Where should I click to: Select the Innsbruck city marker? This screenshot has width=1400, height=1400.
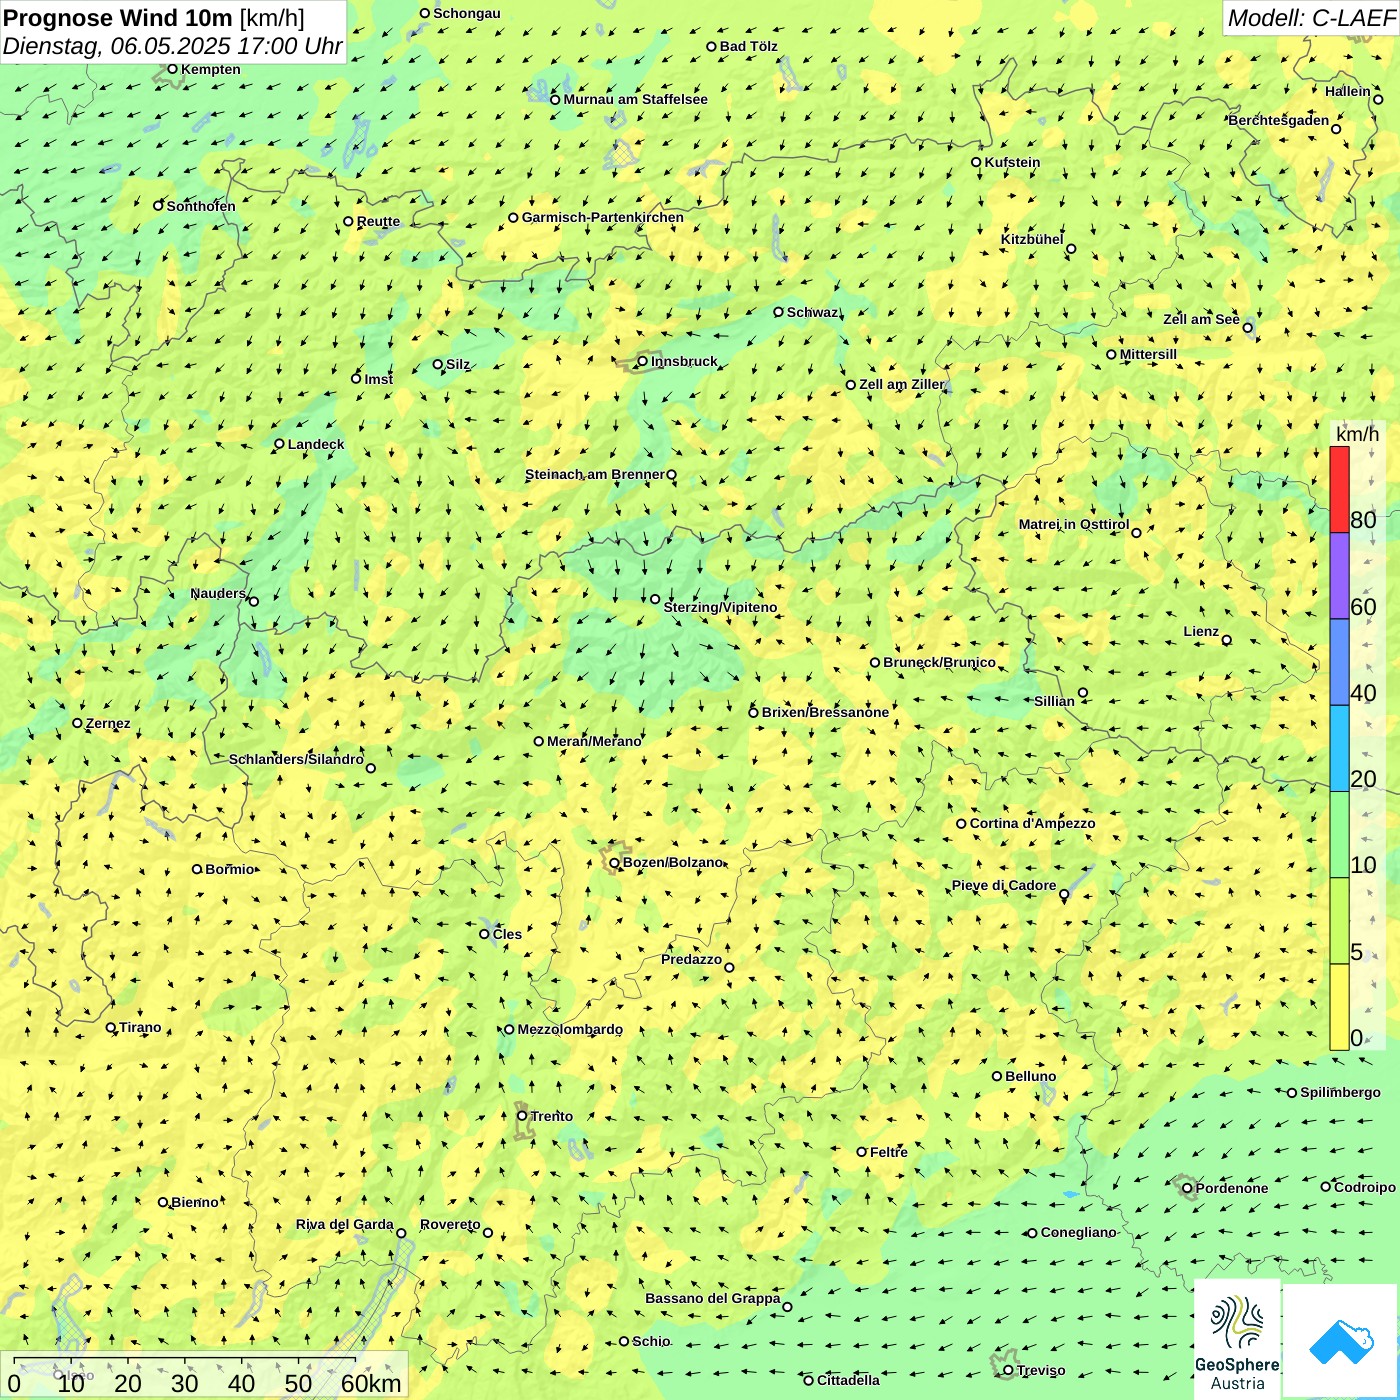(642, 361)
